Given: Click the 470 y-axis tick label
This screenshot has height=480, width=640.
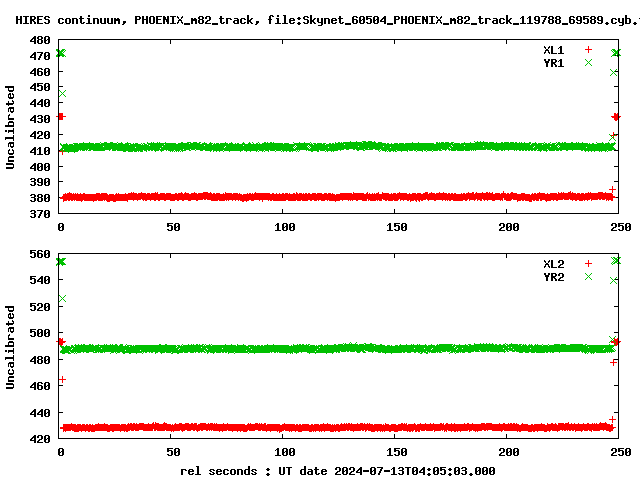Looking at the screenshot, I should click(x=40, y=56).
